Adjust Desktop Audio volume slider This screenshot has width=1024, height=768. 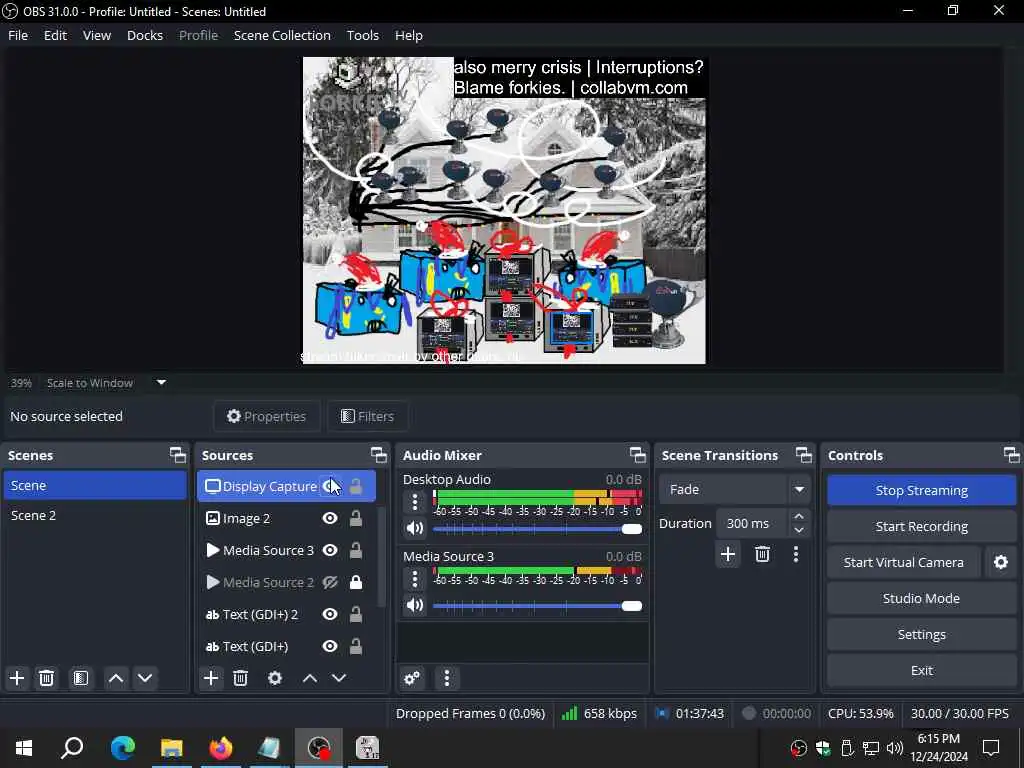[x=537, y=528]
